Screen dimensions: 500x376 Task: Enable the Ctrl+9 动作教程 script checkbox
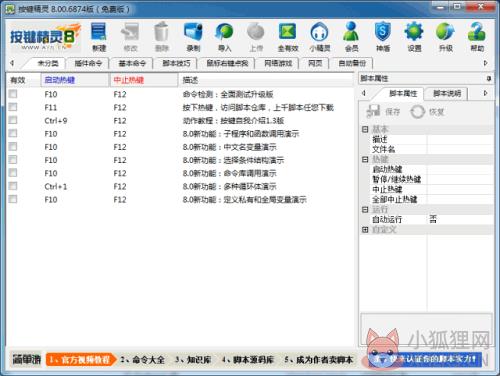click(13, 120)
